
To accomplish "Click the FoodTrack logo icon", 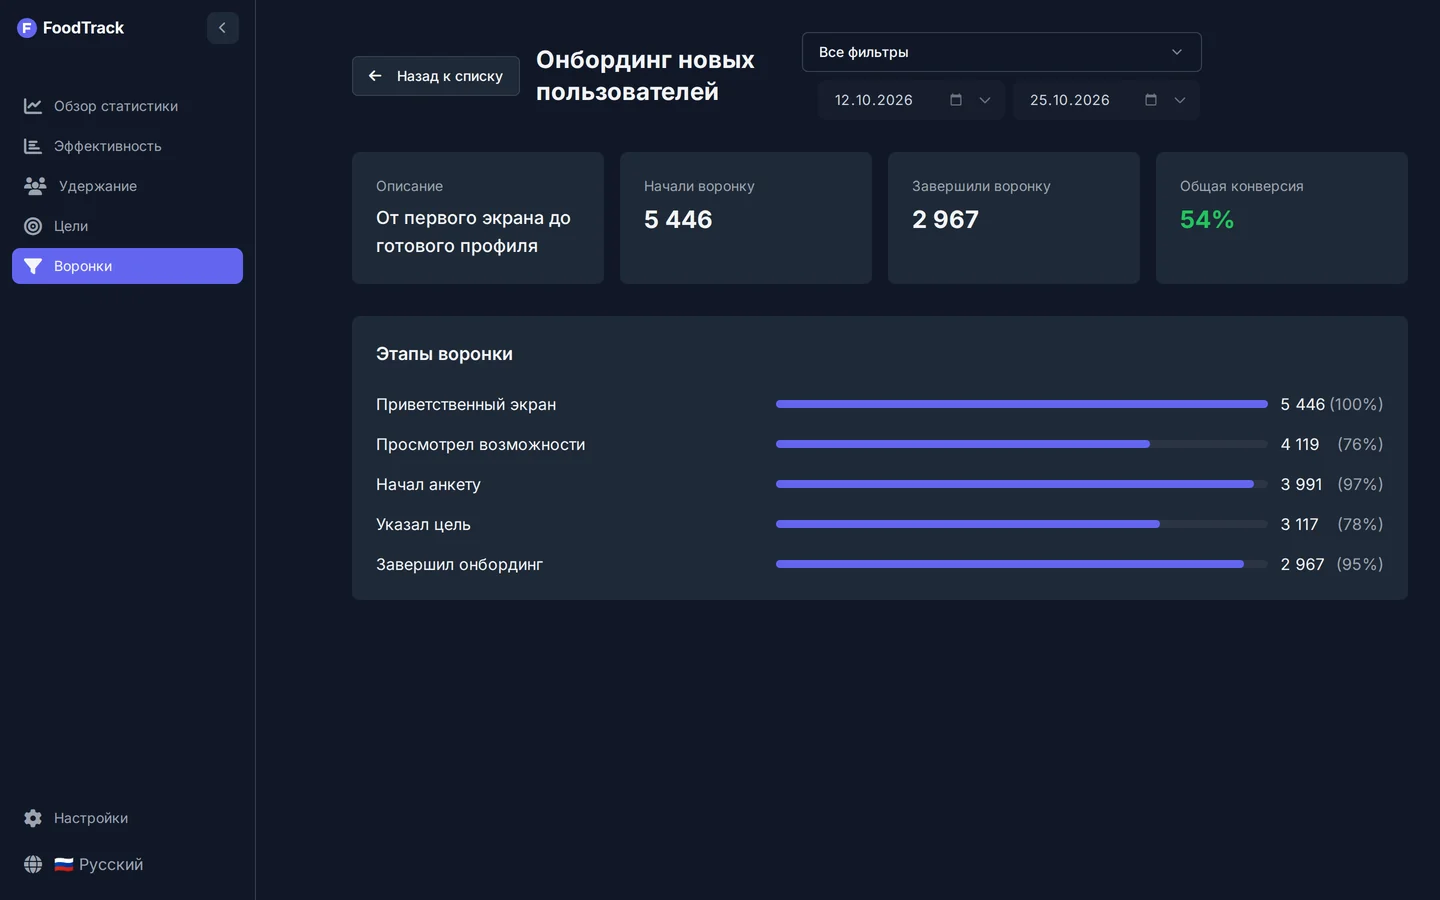I will pyautogui.click(x=27, y=28).
